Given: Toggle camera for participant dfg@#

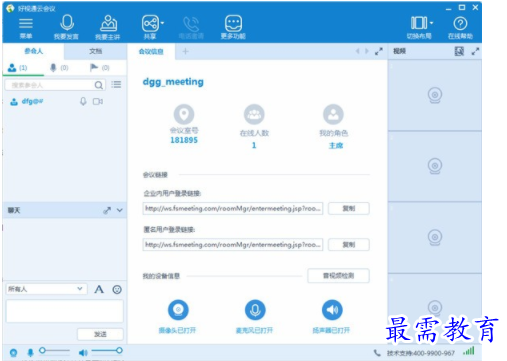Looking at the screenshot, I should (x=98, y=101).
